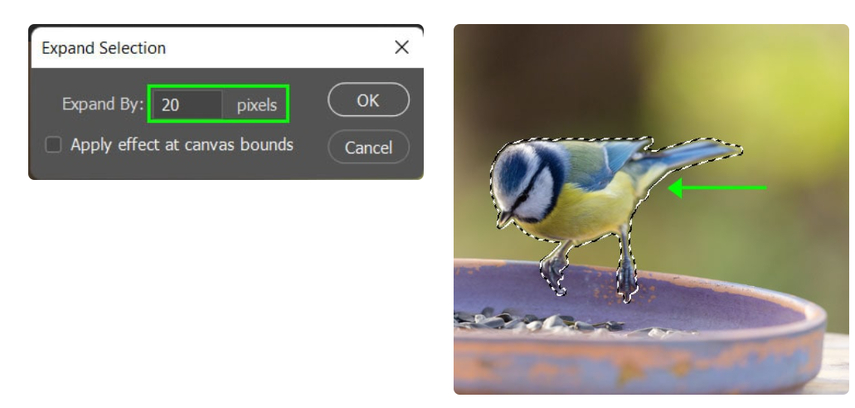The height and width of the screenshot is (408, 855).
Task: Click the bird's left raised foot
Action: (x=555, y=271)
